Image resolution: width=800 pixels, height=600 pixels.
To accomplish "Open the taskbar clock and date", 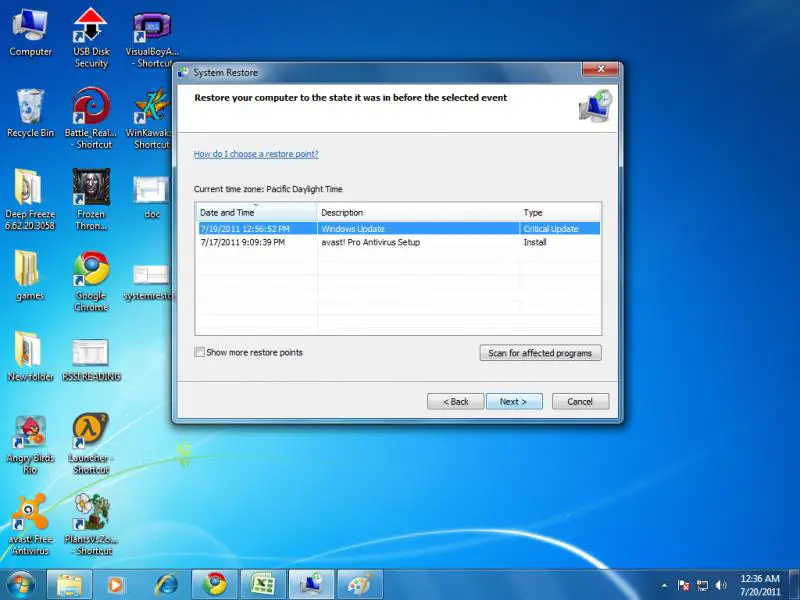I will [x=760, y=585].
